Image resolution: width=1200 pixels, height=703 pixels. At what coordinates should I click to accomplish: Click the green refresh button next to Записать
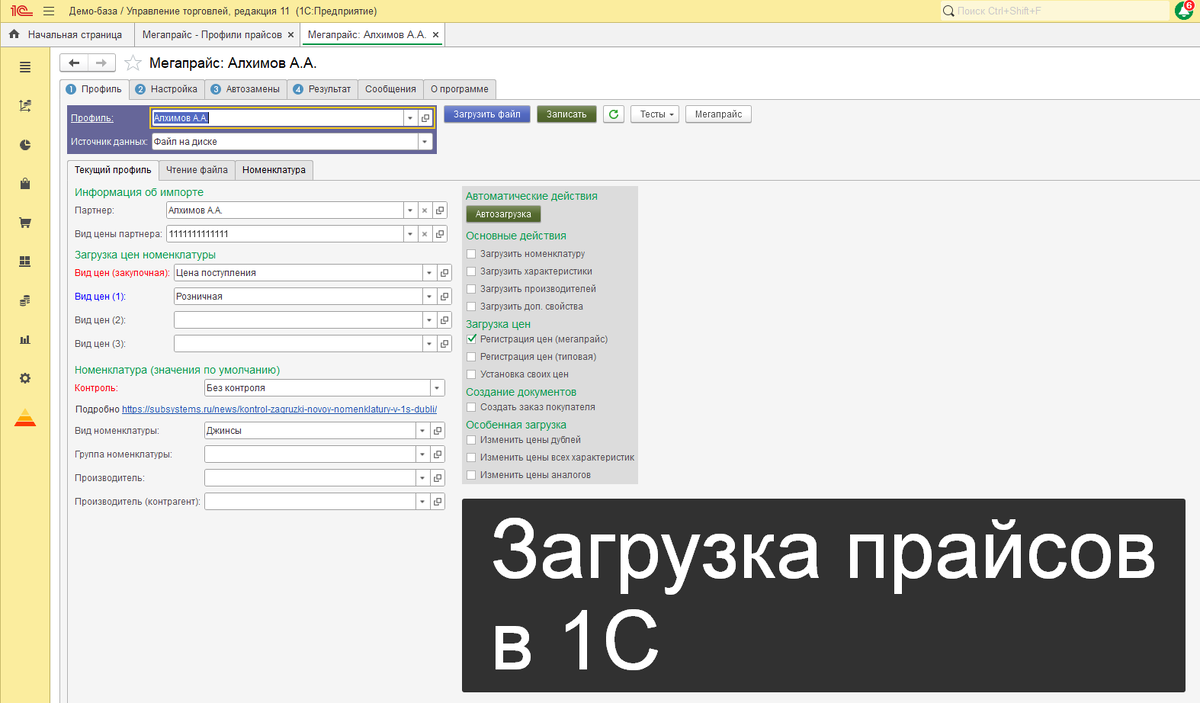614,115
